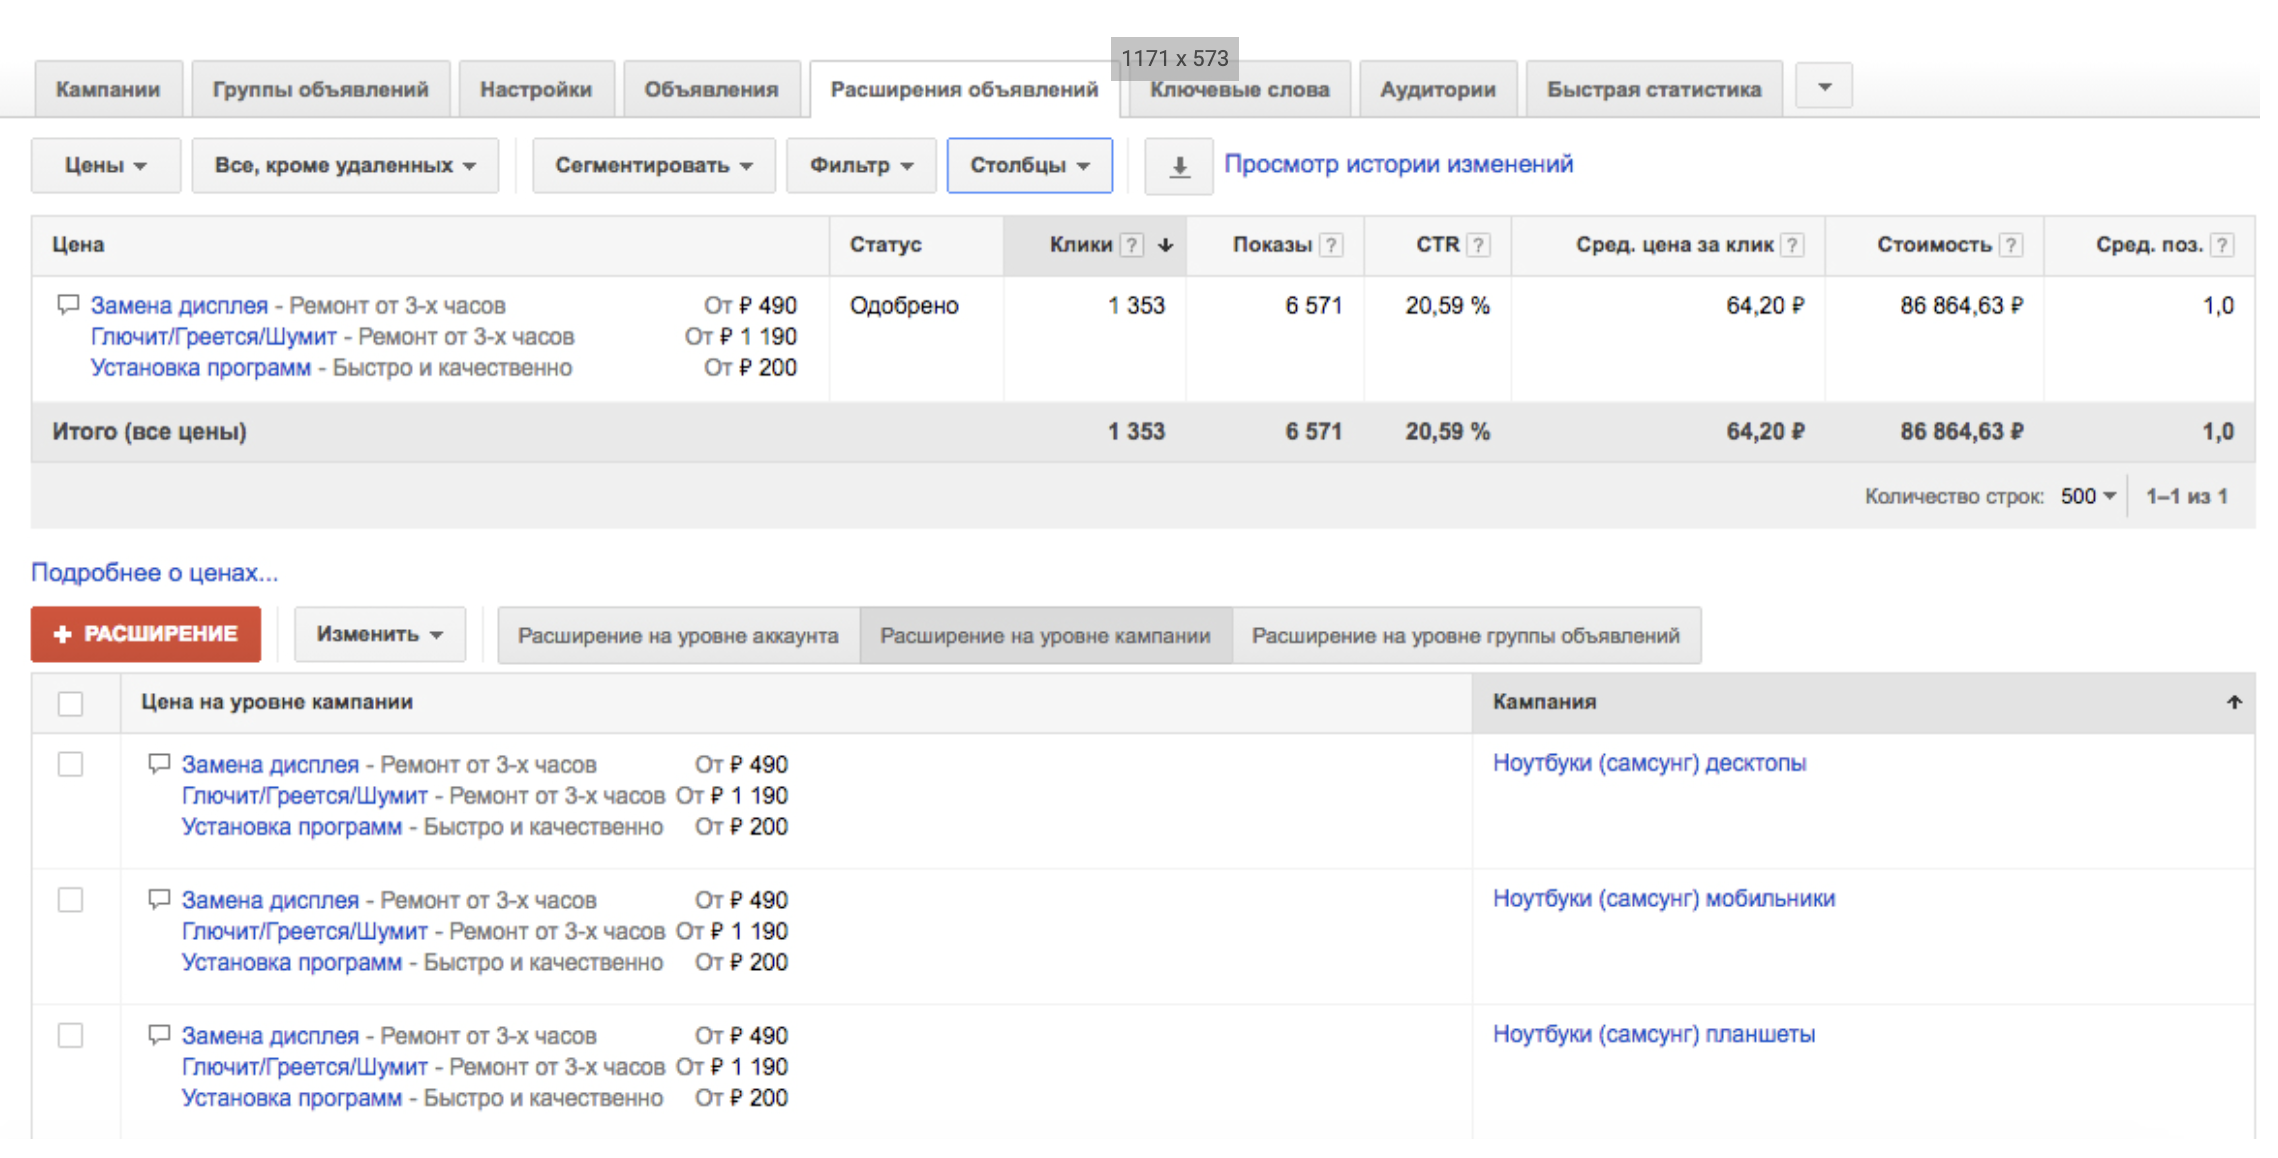Click help icon next to Показы
Viewport: 2278px width, 1158px height.
[x=1331, y=245]
